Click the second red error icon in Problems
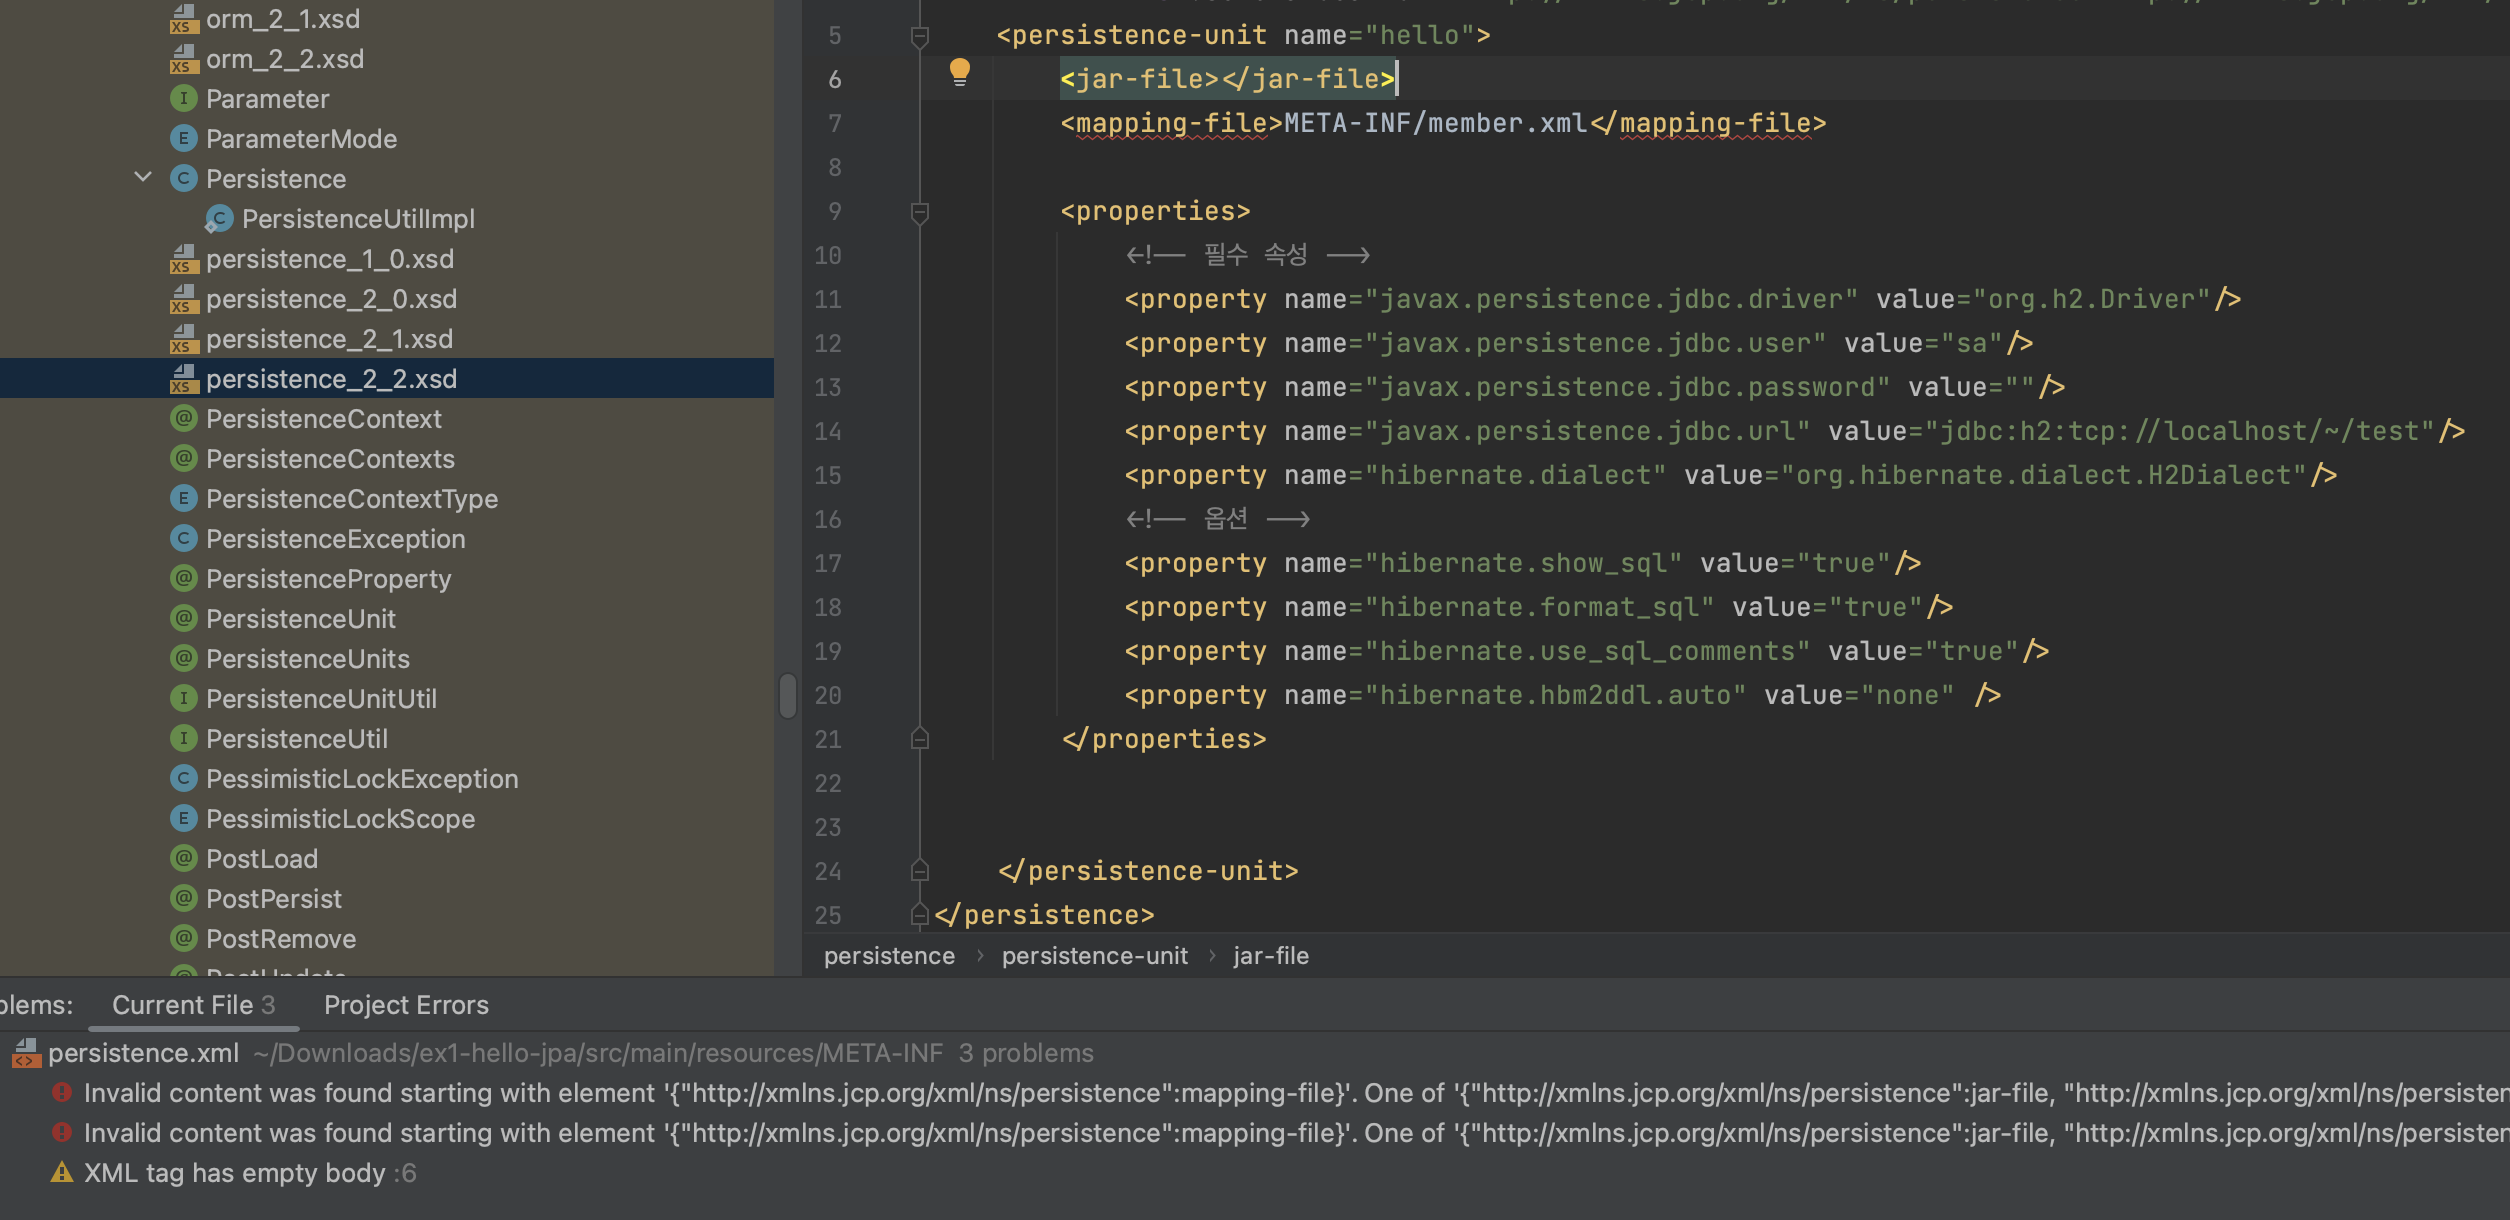The image size is (2510, 1220). (62, 1133)
